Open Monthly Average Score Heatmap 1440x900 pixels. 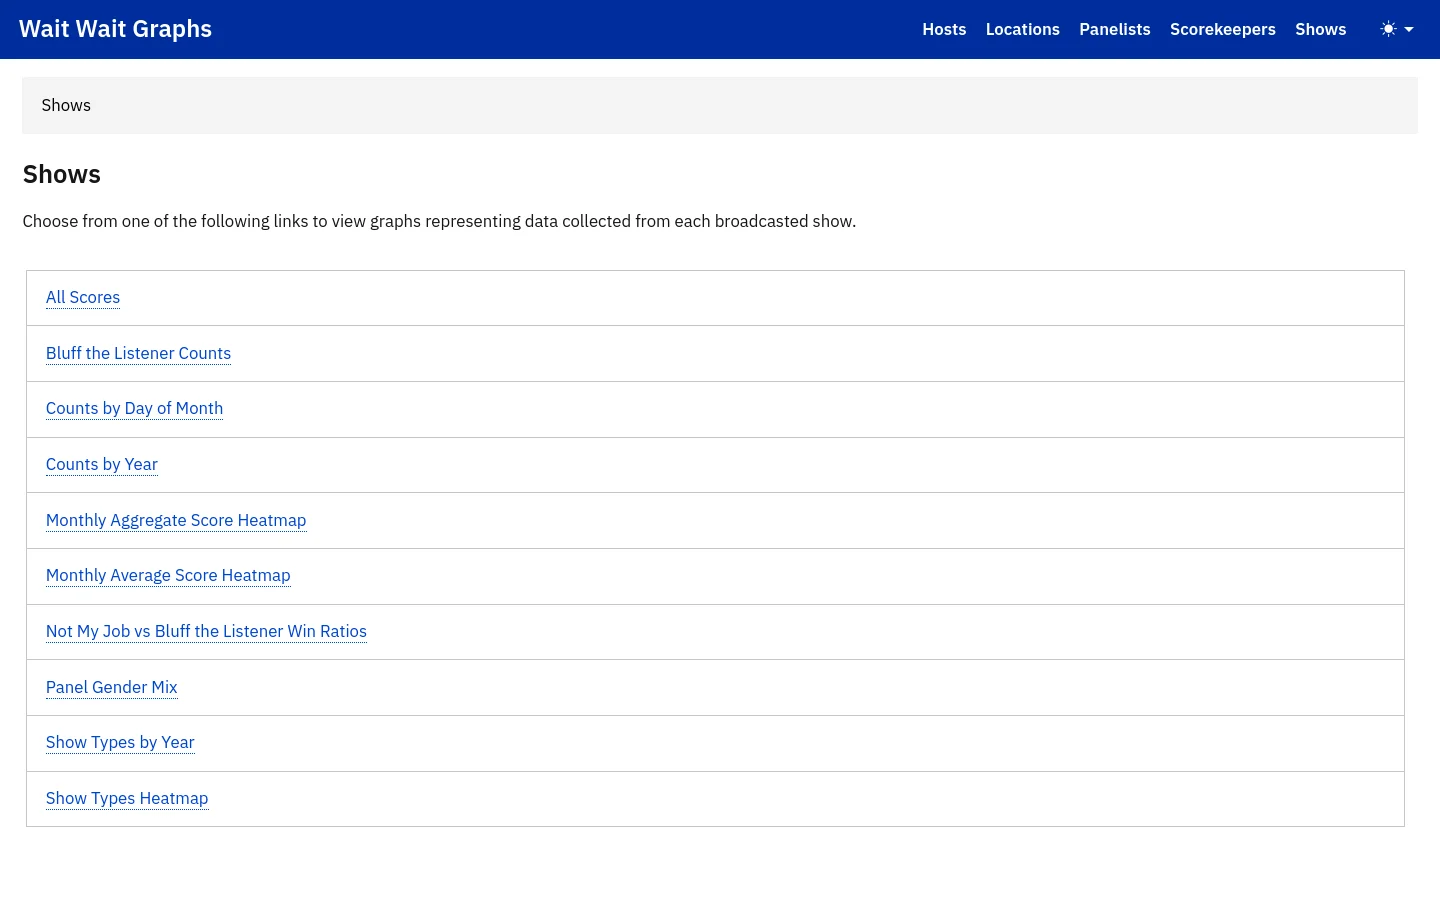(168, 575)
